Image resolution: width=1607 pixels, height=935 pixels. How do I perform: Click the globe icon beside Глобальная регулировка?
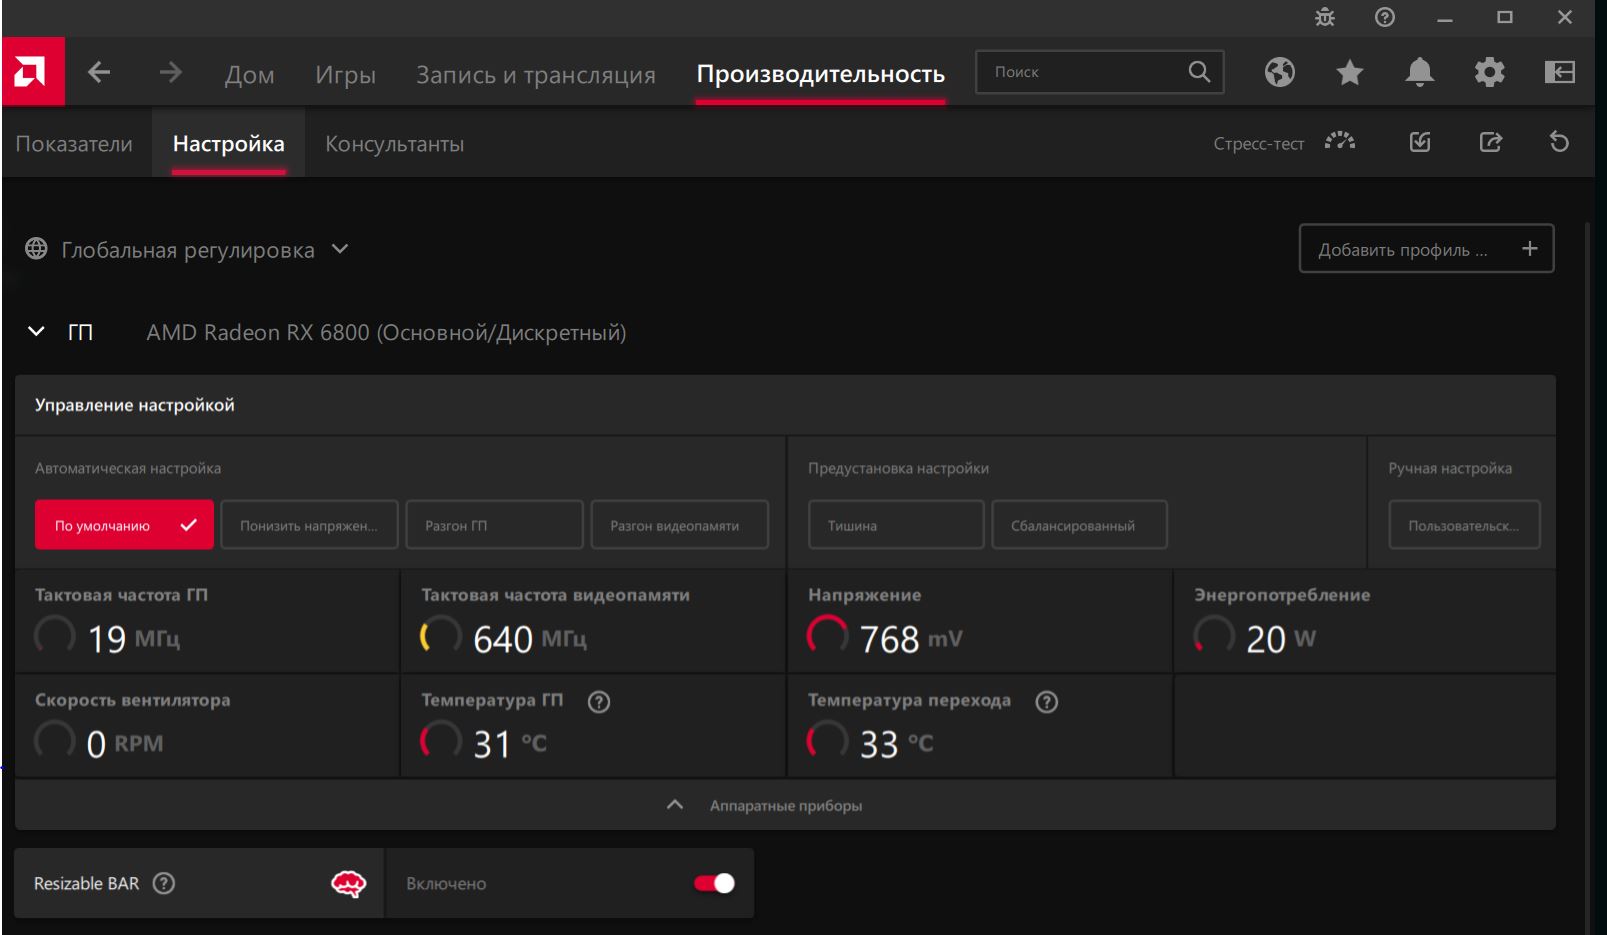(37, 249)
